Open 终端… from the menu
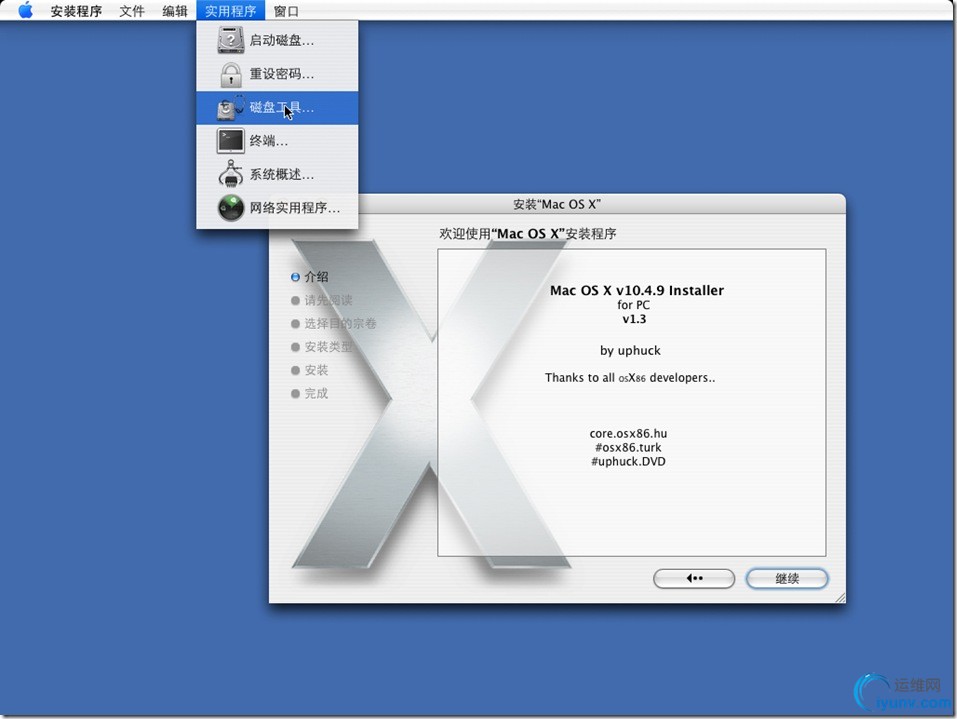 click(x=277, y=141)
